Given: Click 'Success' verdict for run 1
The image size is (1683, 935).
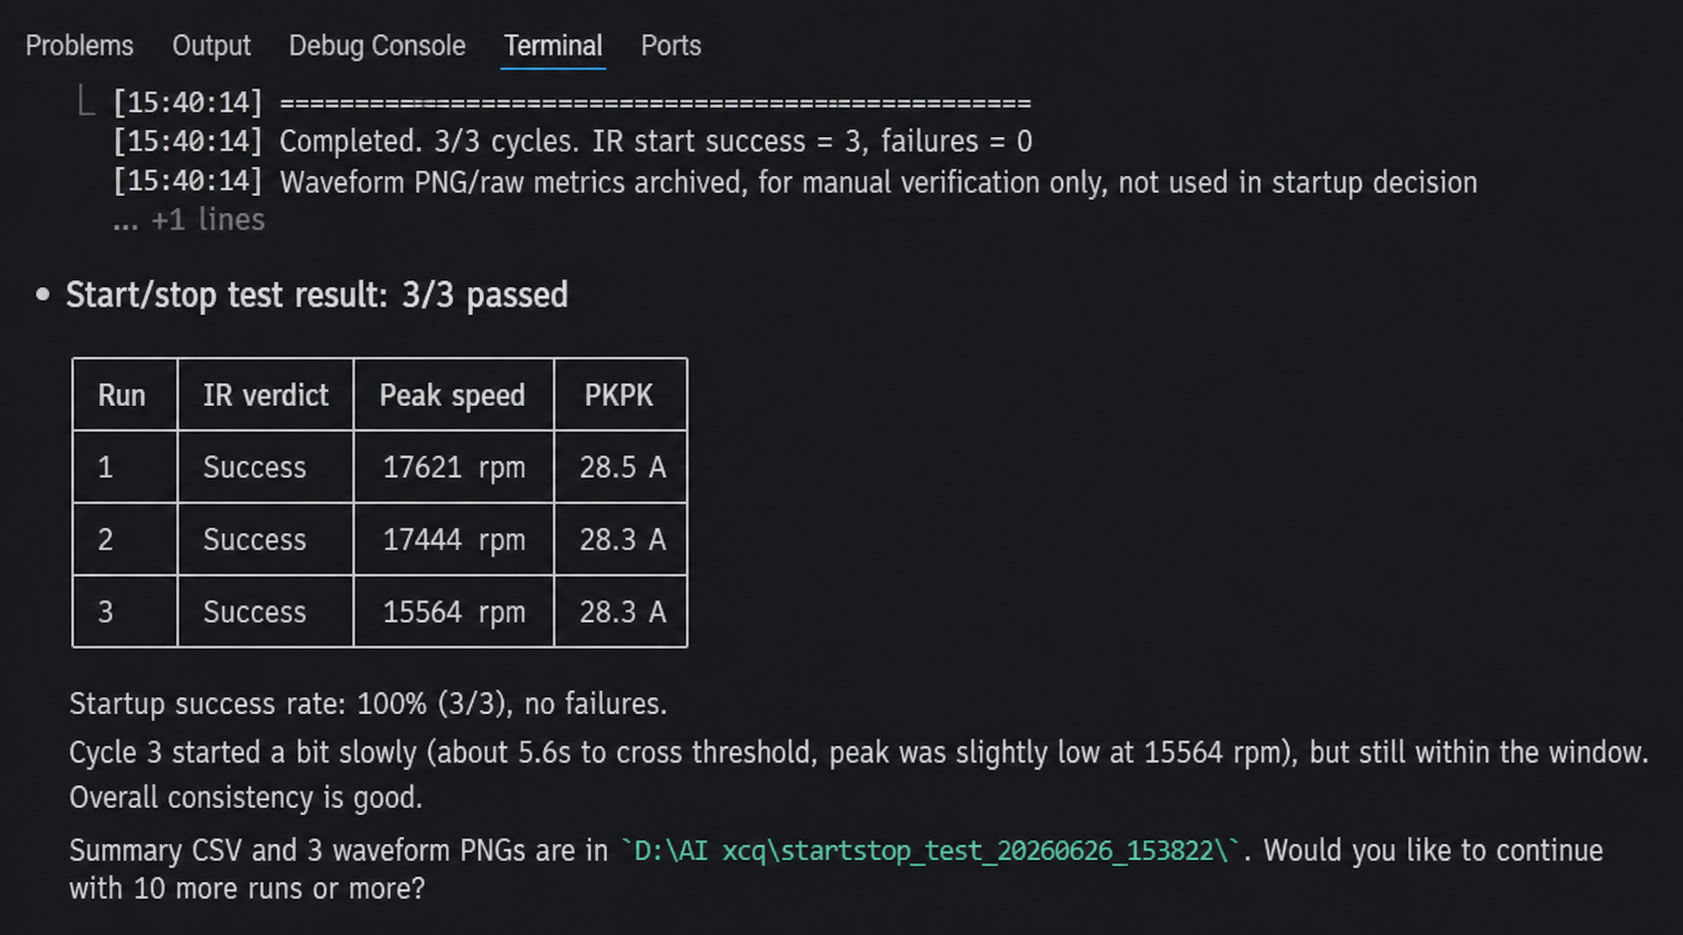Looking at the screenshot, I should (265, 467).
